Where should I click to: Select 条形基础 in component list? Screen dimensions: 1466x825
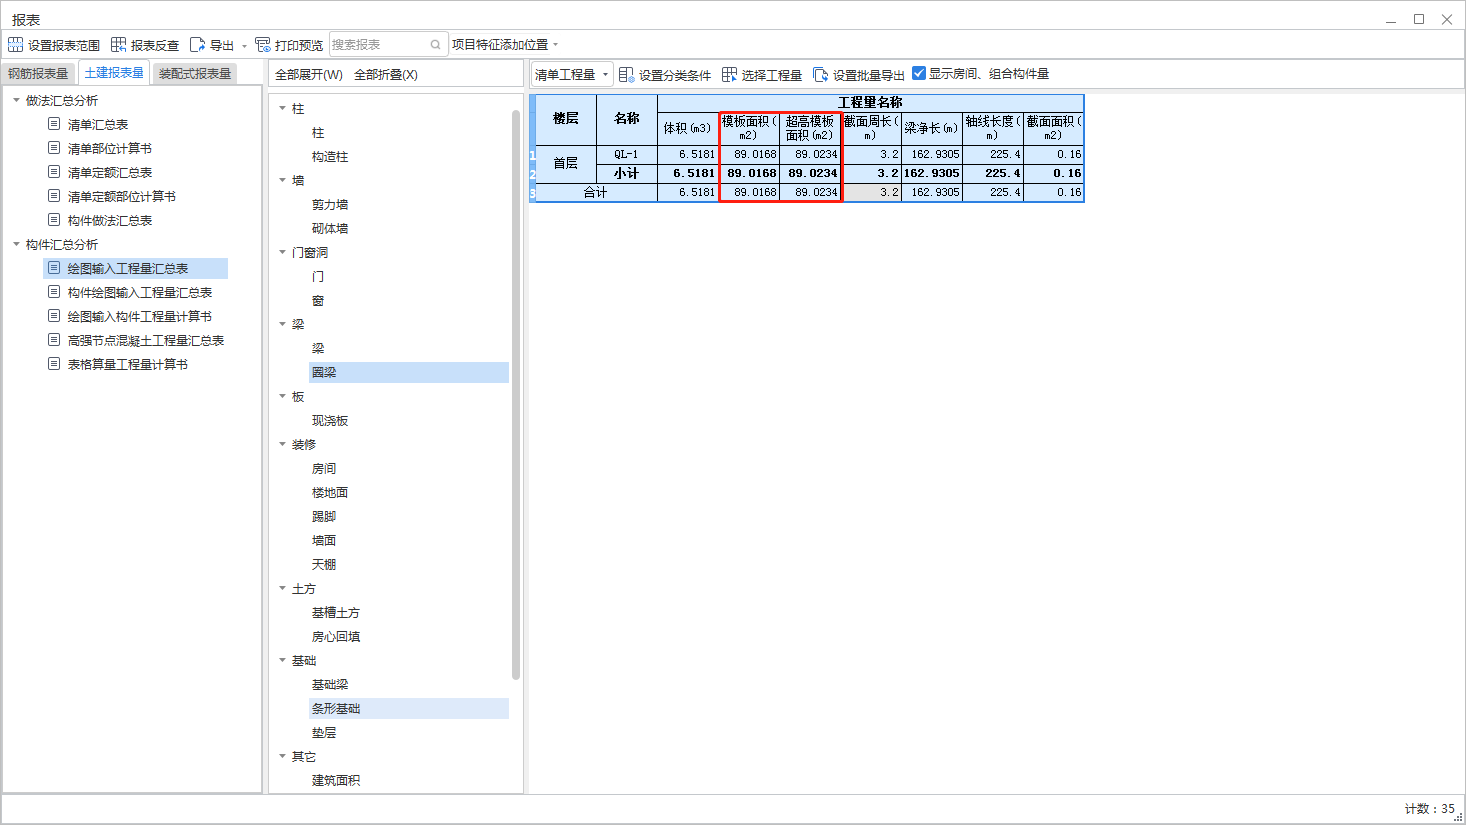pyautogui.click(x=409, y=708)
